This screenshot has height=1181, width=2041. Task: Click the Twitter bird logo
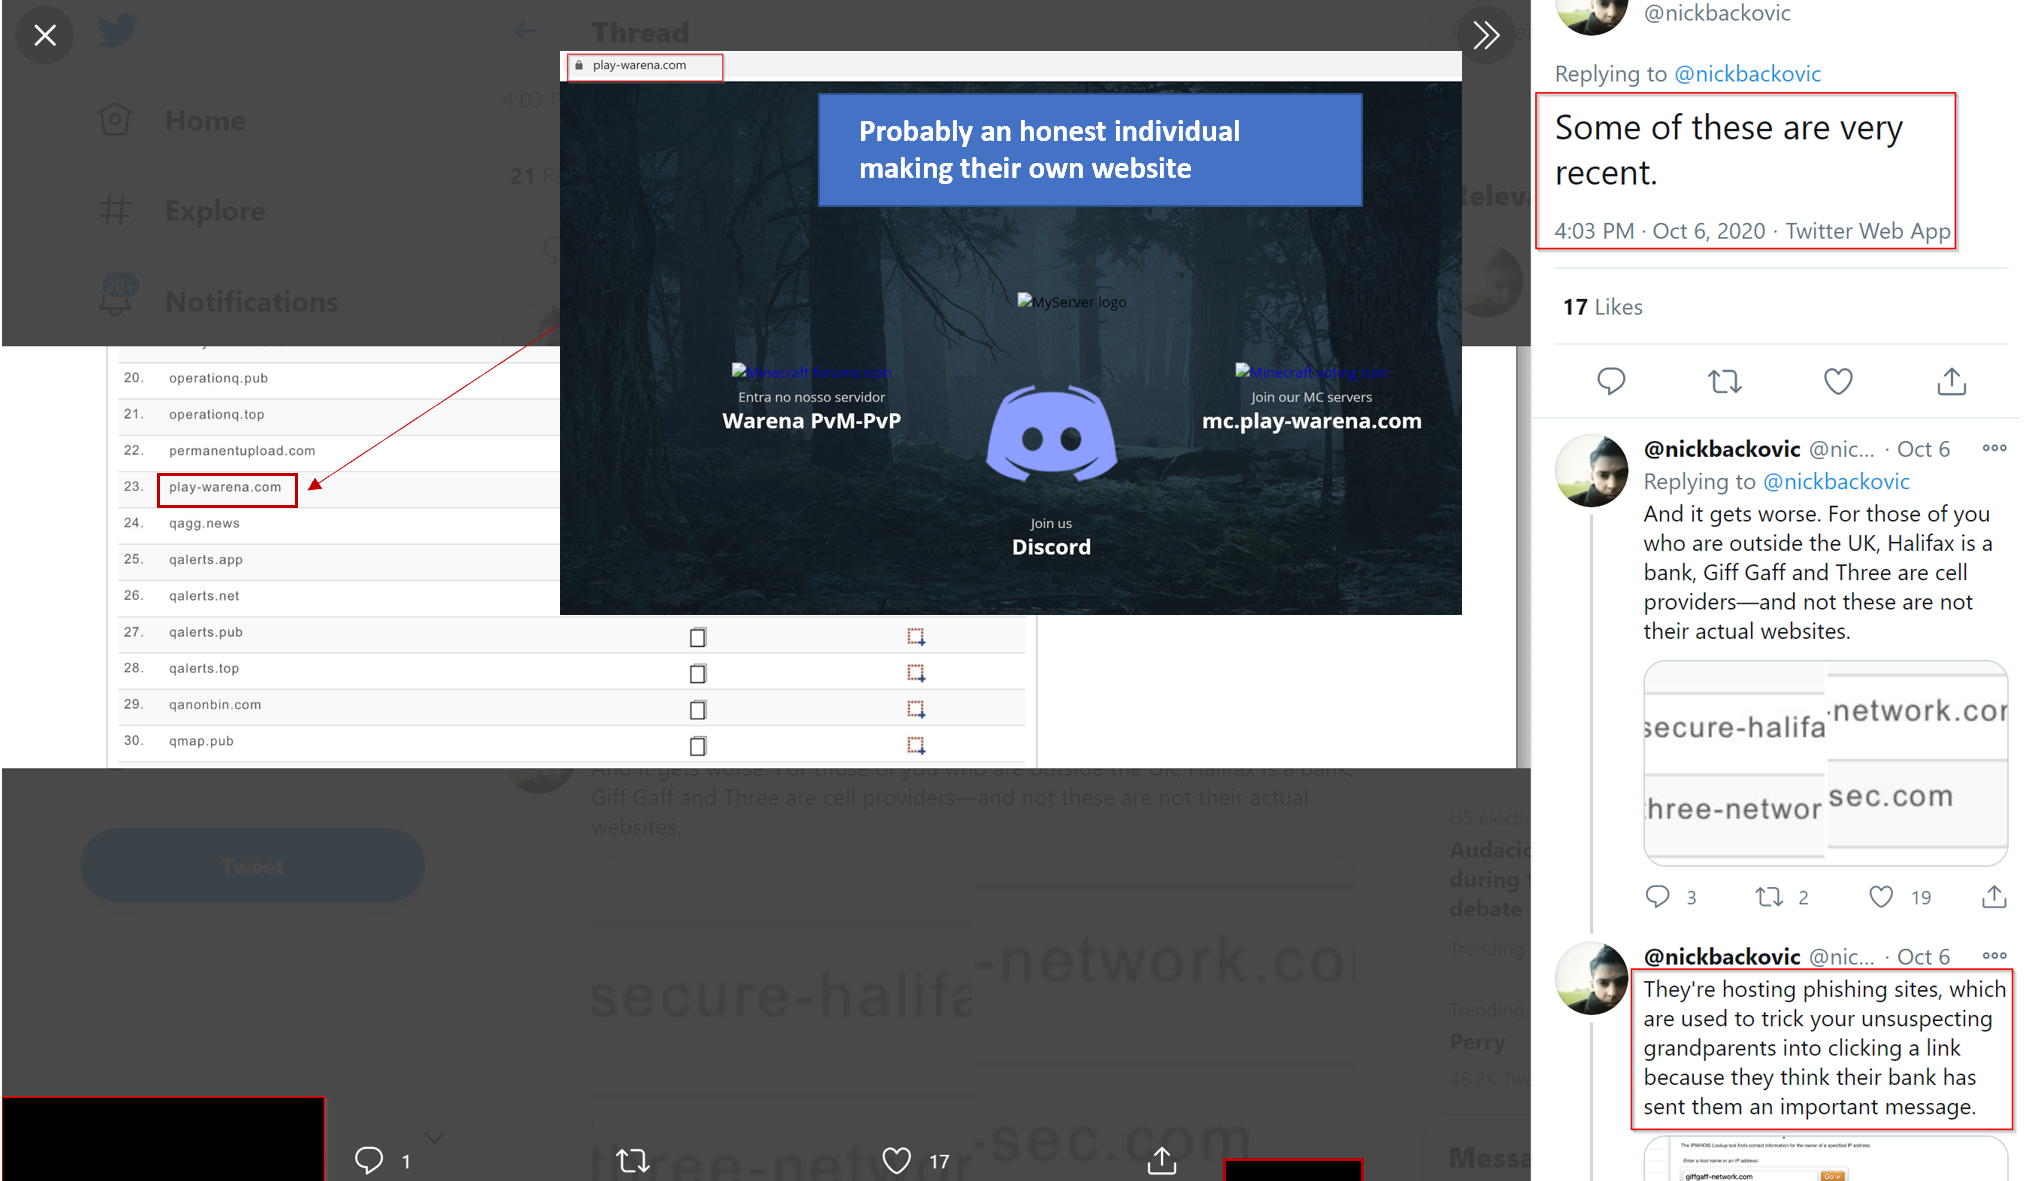point(117,31)
